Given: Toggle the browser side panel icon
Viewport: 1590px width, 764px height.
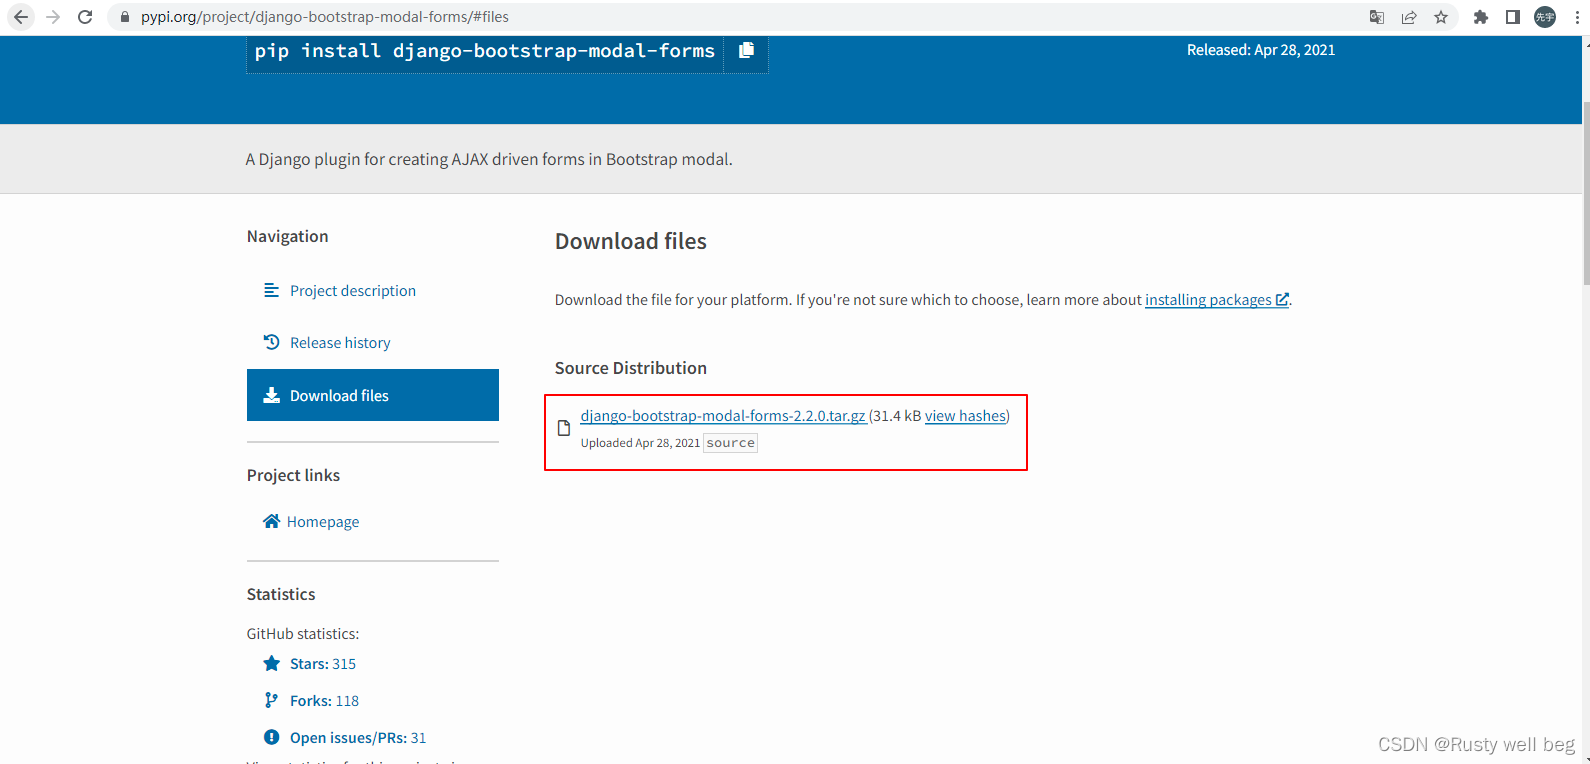Looking at the screenshot, I should click(1513, 17).
